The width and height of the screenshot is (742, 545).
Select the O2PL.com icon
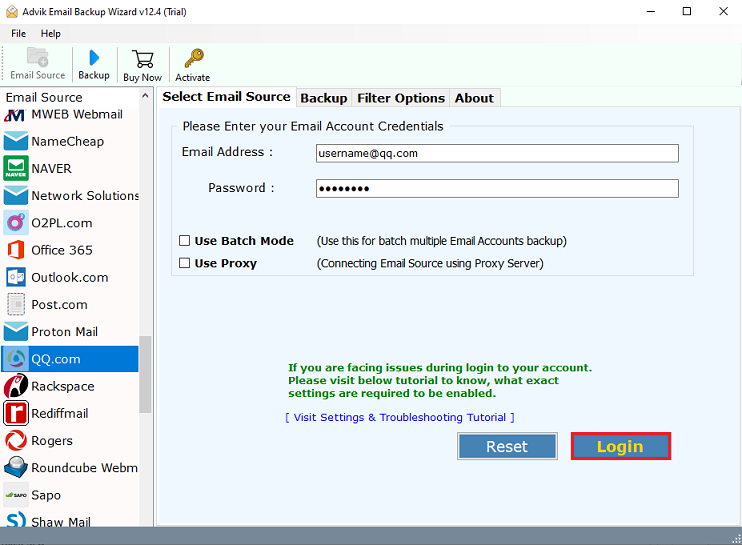(16, 223)
